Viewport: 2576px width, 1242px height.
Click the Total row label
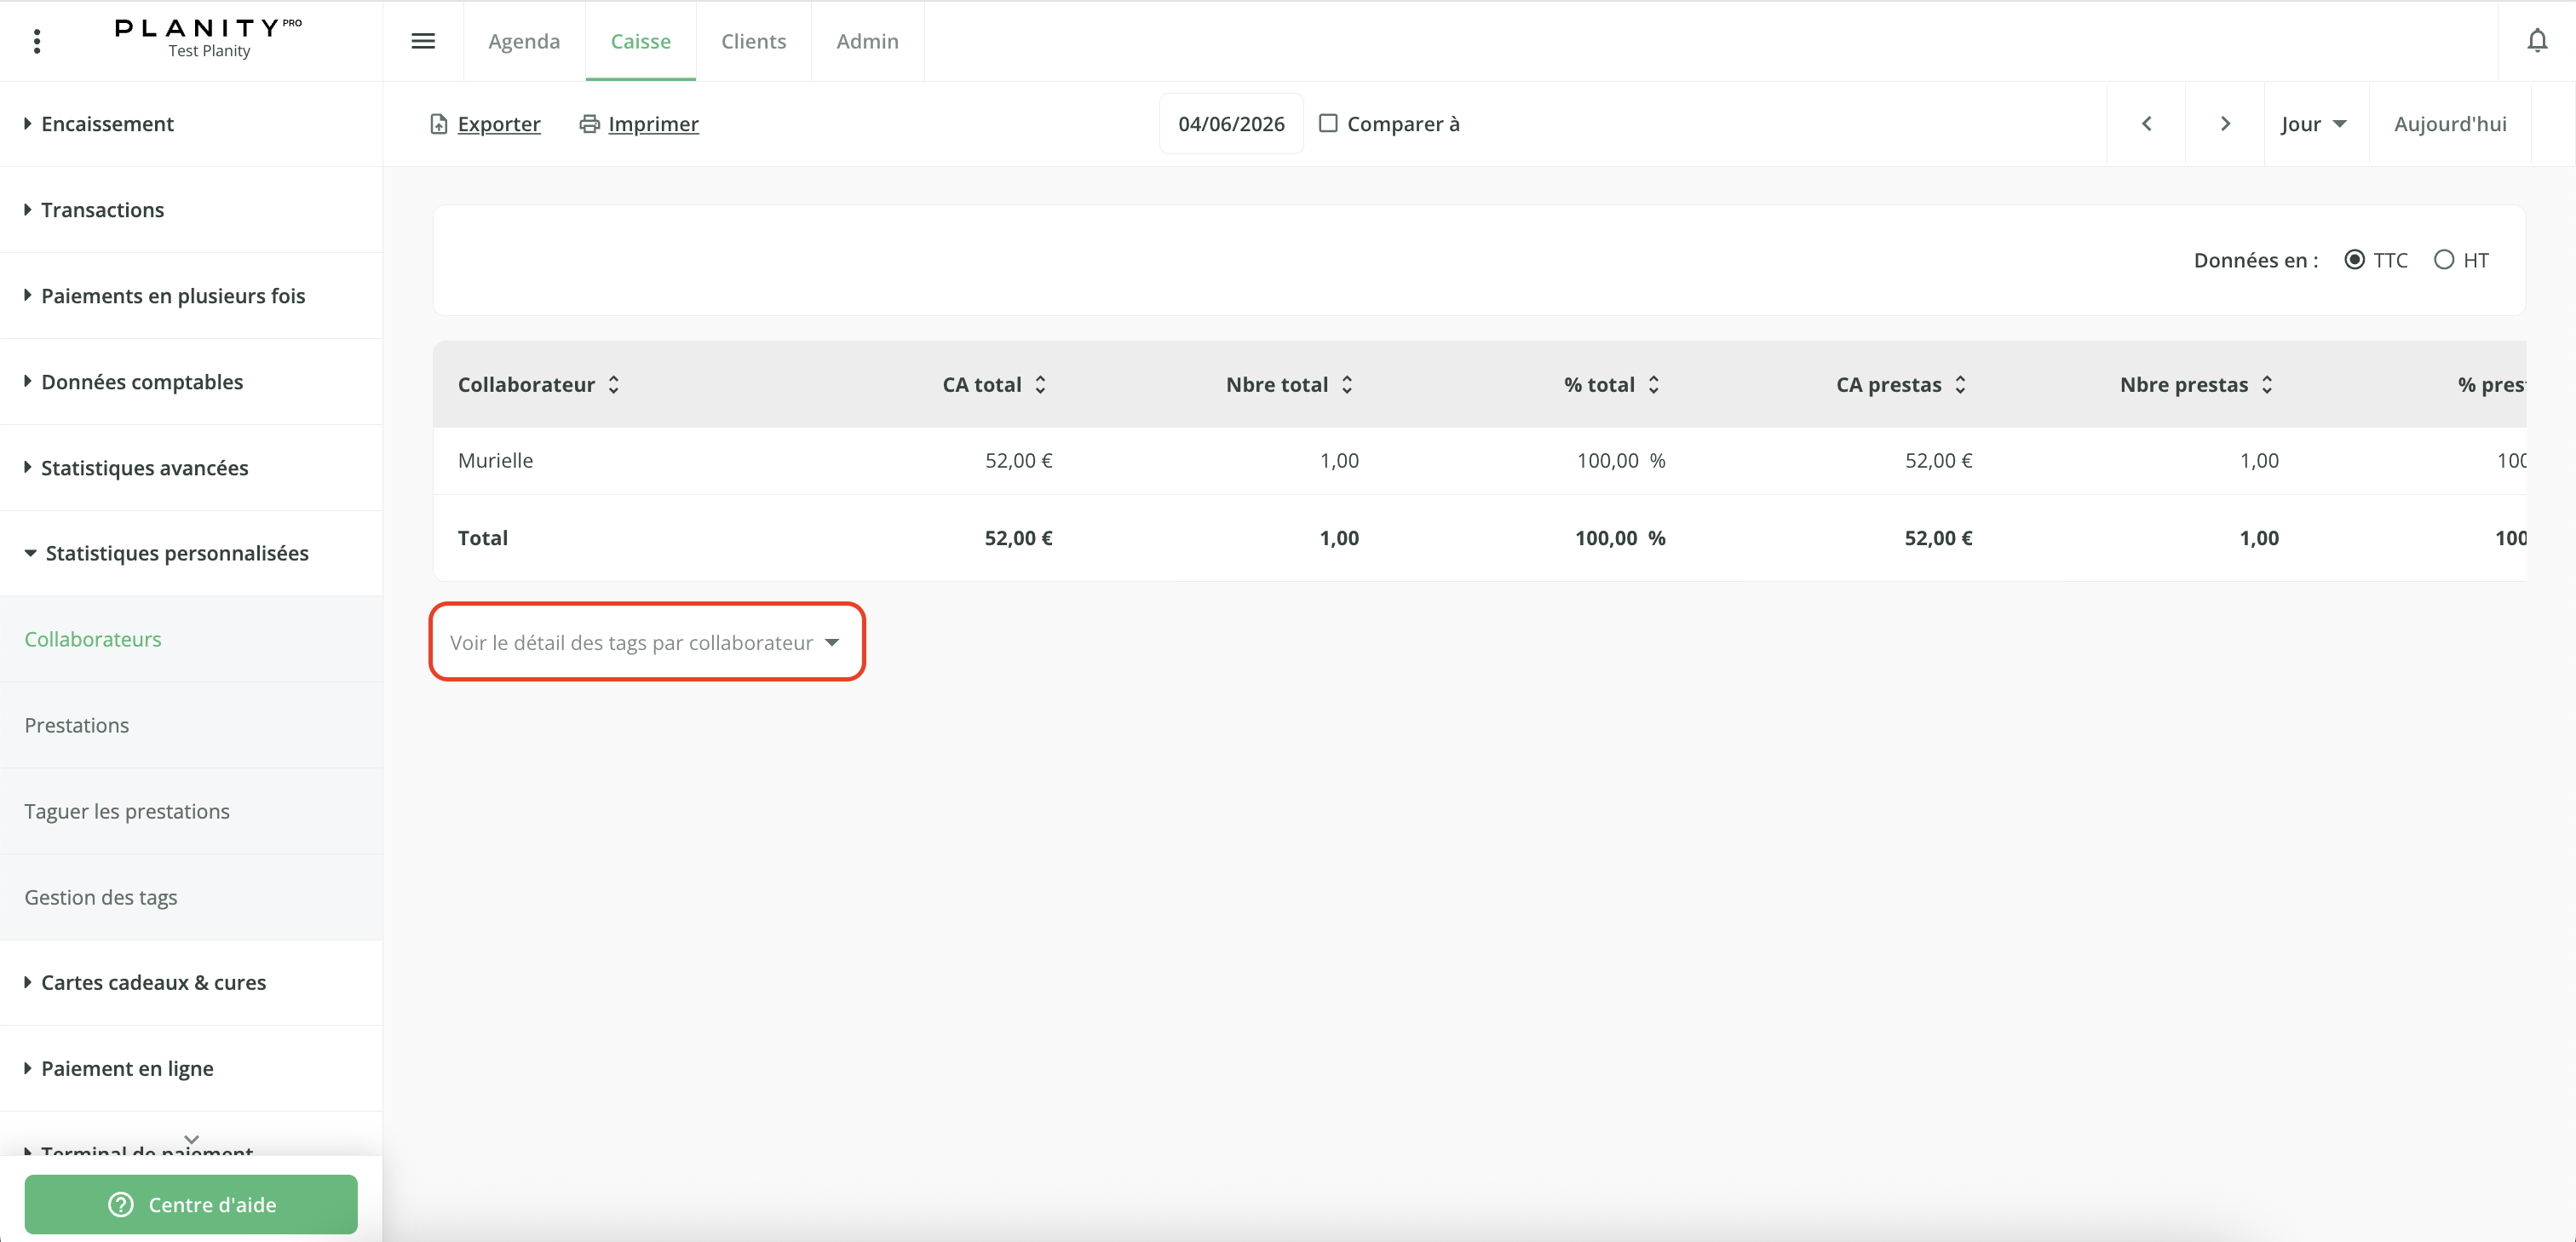pyautogui.click(x=483, y=538)
